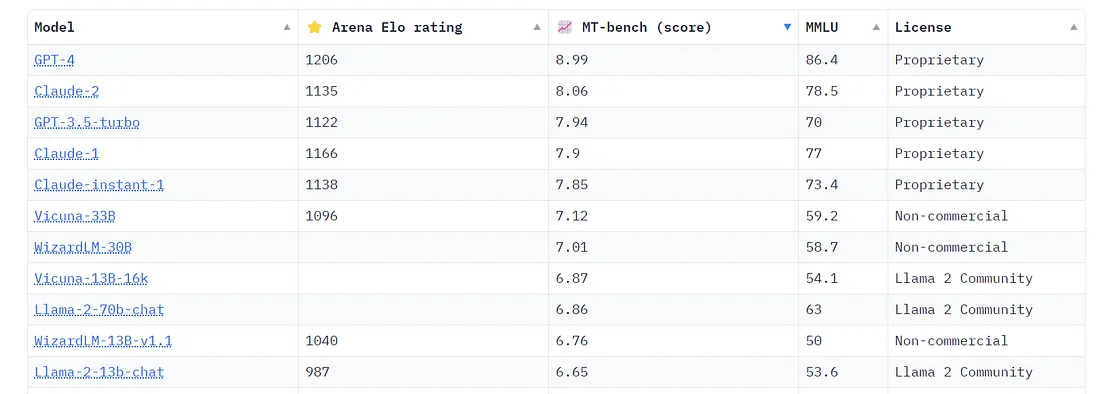Click the chart icon beside MT-bench score
The width and height of the screenshot is (1100, 394).
(x=565, y=27)
